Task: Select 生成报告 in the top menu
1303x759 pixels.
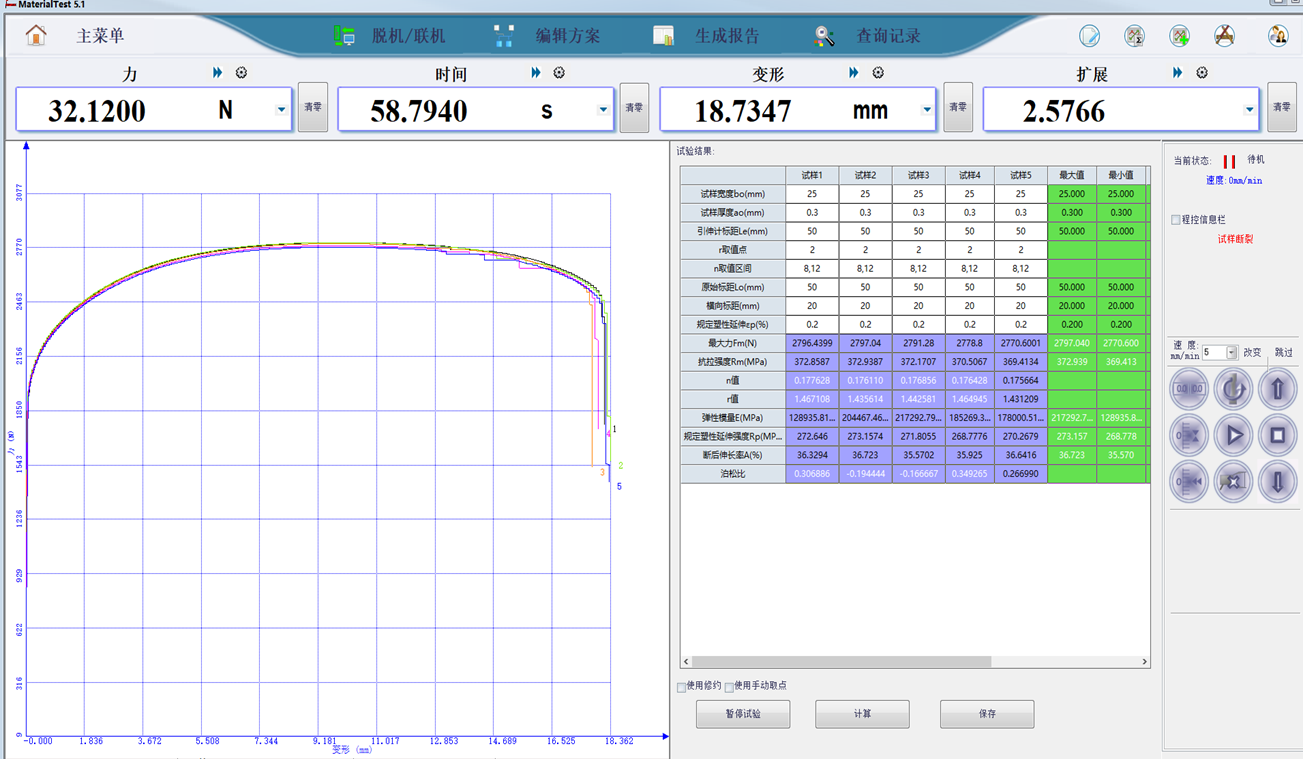Action: tap(726, 36)
